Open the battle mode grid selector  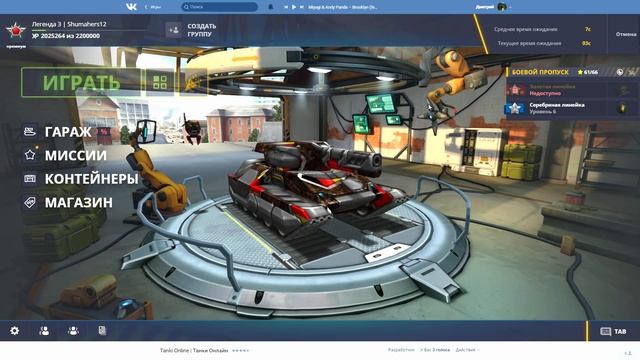point(160,82)
